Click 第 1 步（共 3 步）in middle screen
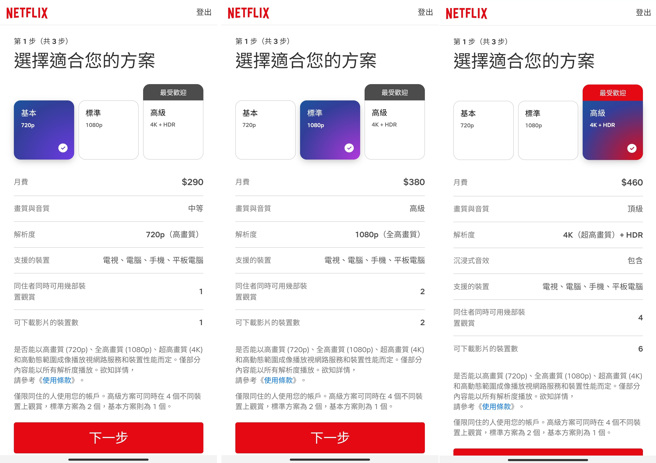 click(x=262, y=41)
